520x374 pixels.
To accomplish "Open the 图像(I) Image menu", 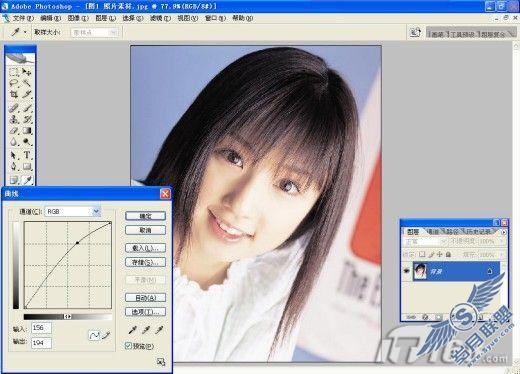I will click(x=78, y=18).
